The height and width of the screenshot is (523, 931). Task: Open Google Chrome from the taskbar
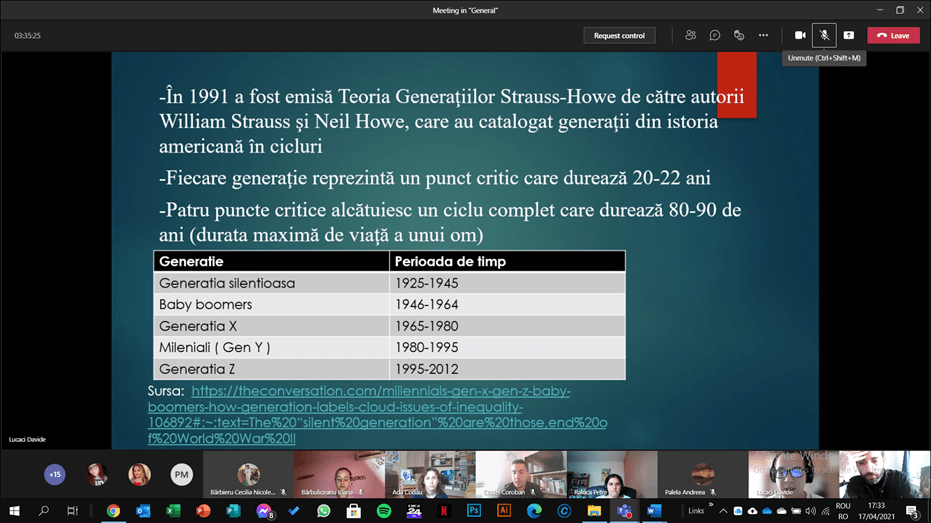(x=114, y=511)
